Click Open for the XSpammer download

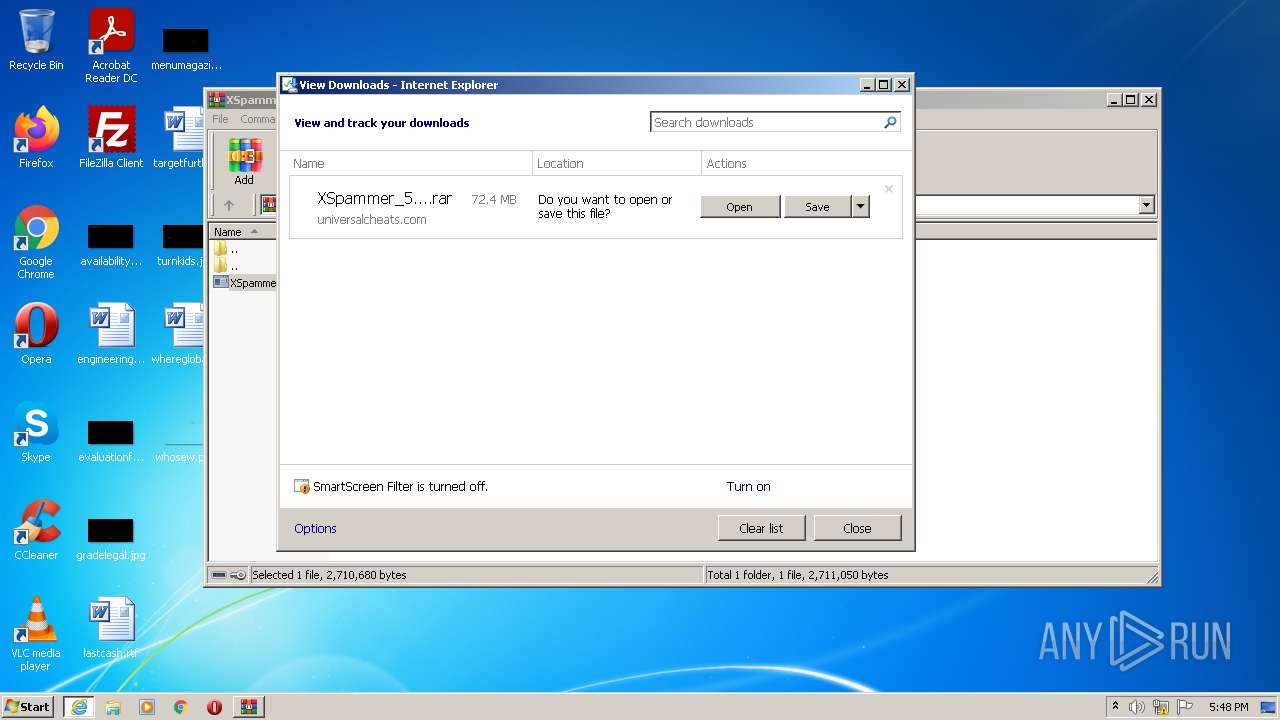tap(740, 207)
